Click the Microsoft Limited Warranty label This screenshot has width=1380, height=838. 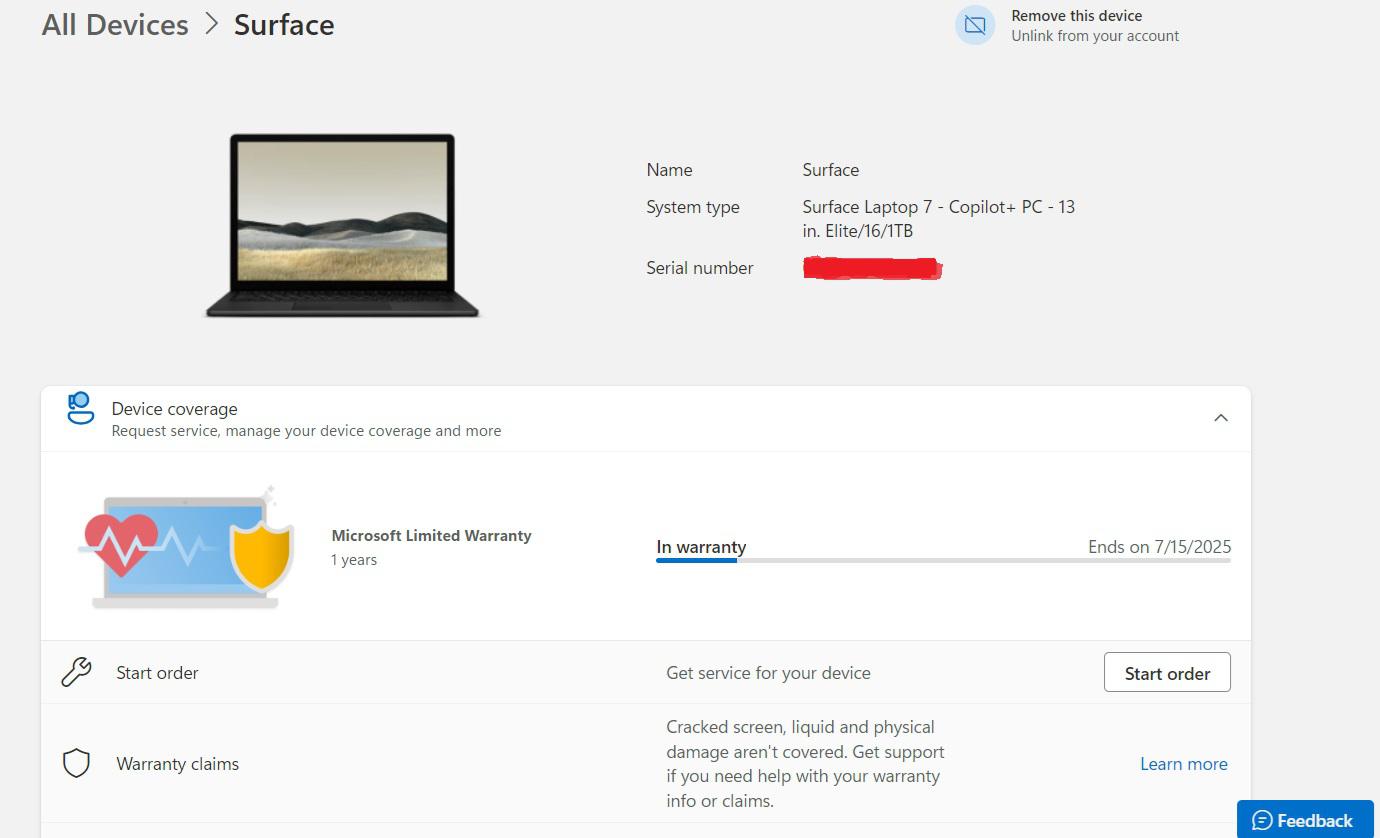coord(431,536)
